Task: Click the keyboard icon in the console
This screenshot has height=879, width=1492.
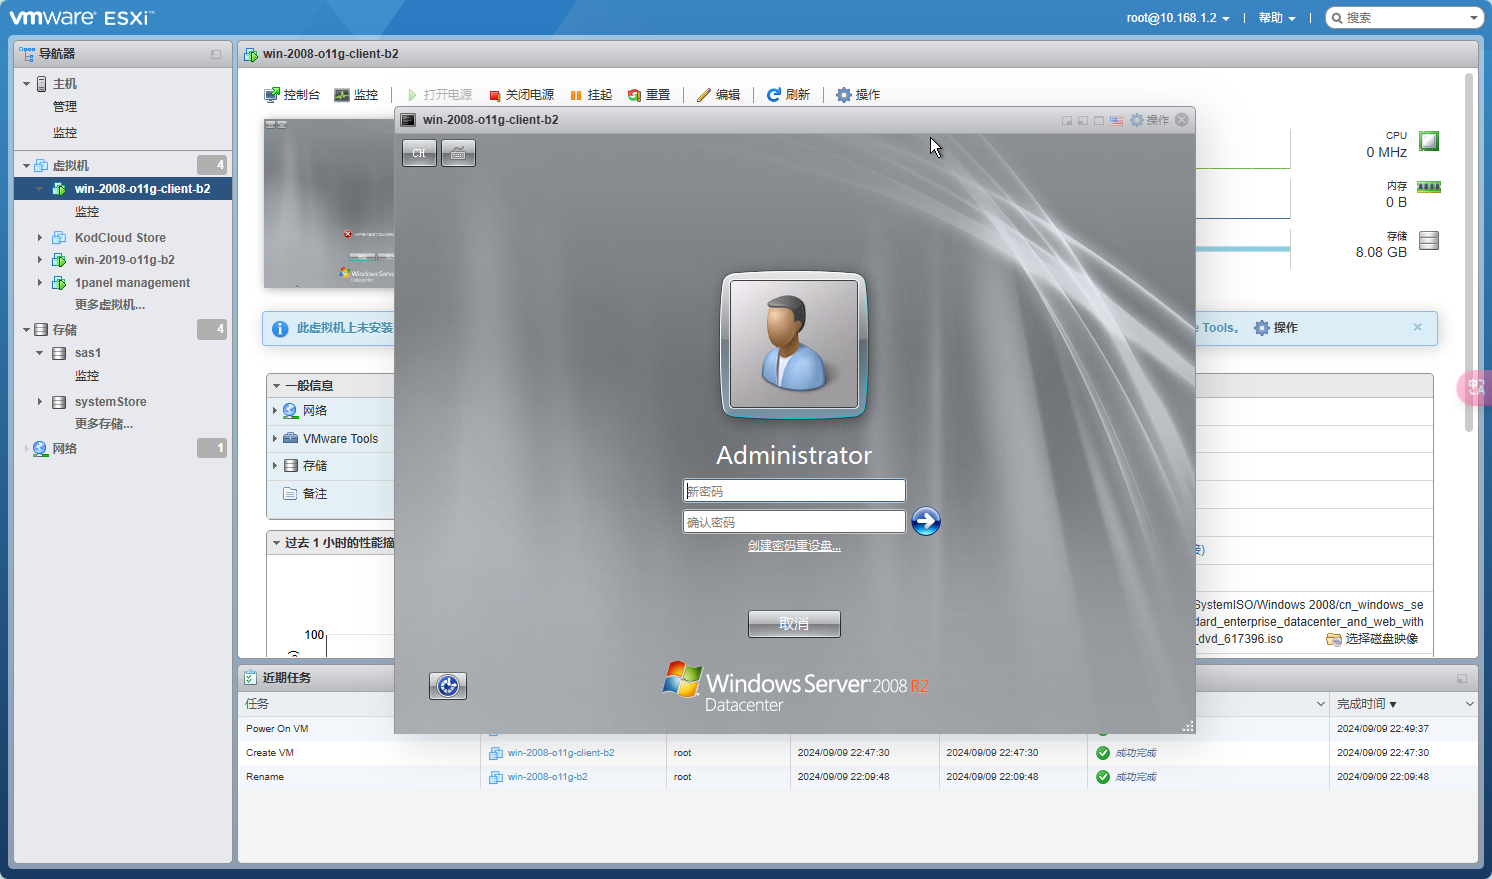Action: 458,153
